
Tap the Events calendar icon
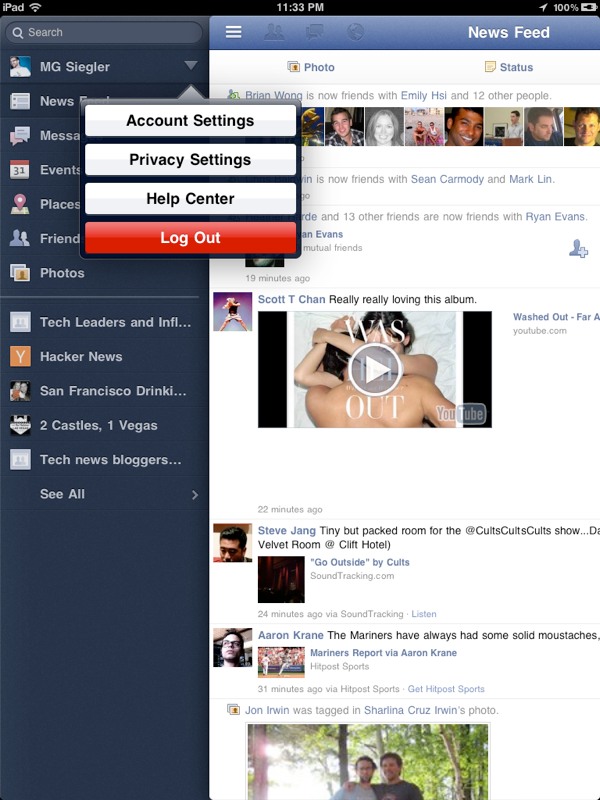point(20,170)
